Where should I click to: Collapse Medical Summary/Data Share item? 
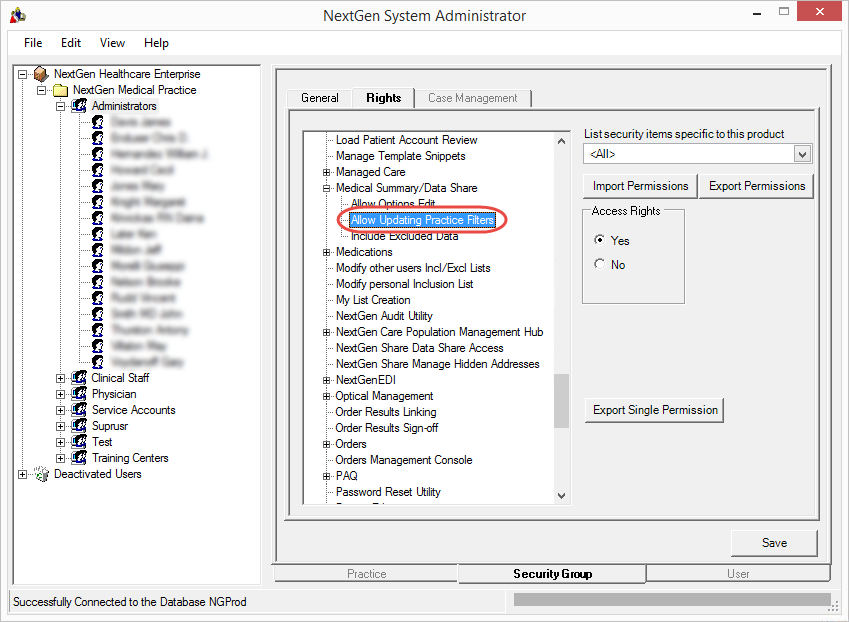[326, 188]
